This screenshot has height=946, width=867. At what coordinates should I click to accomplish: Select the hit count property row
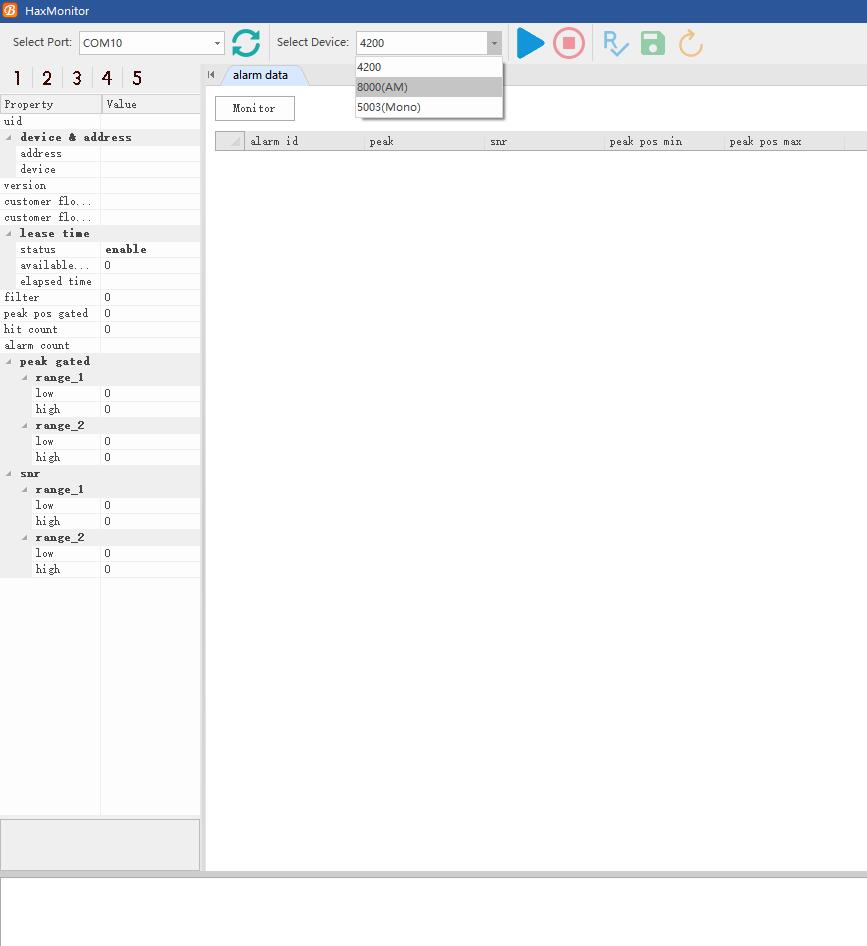(x=100, y=329)
